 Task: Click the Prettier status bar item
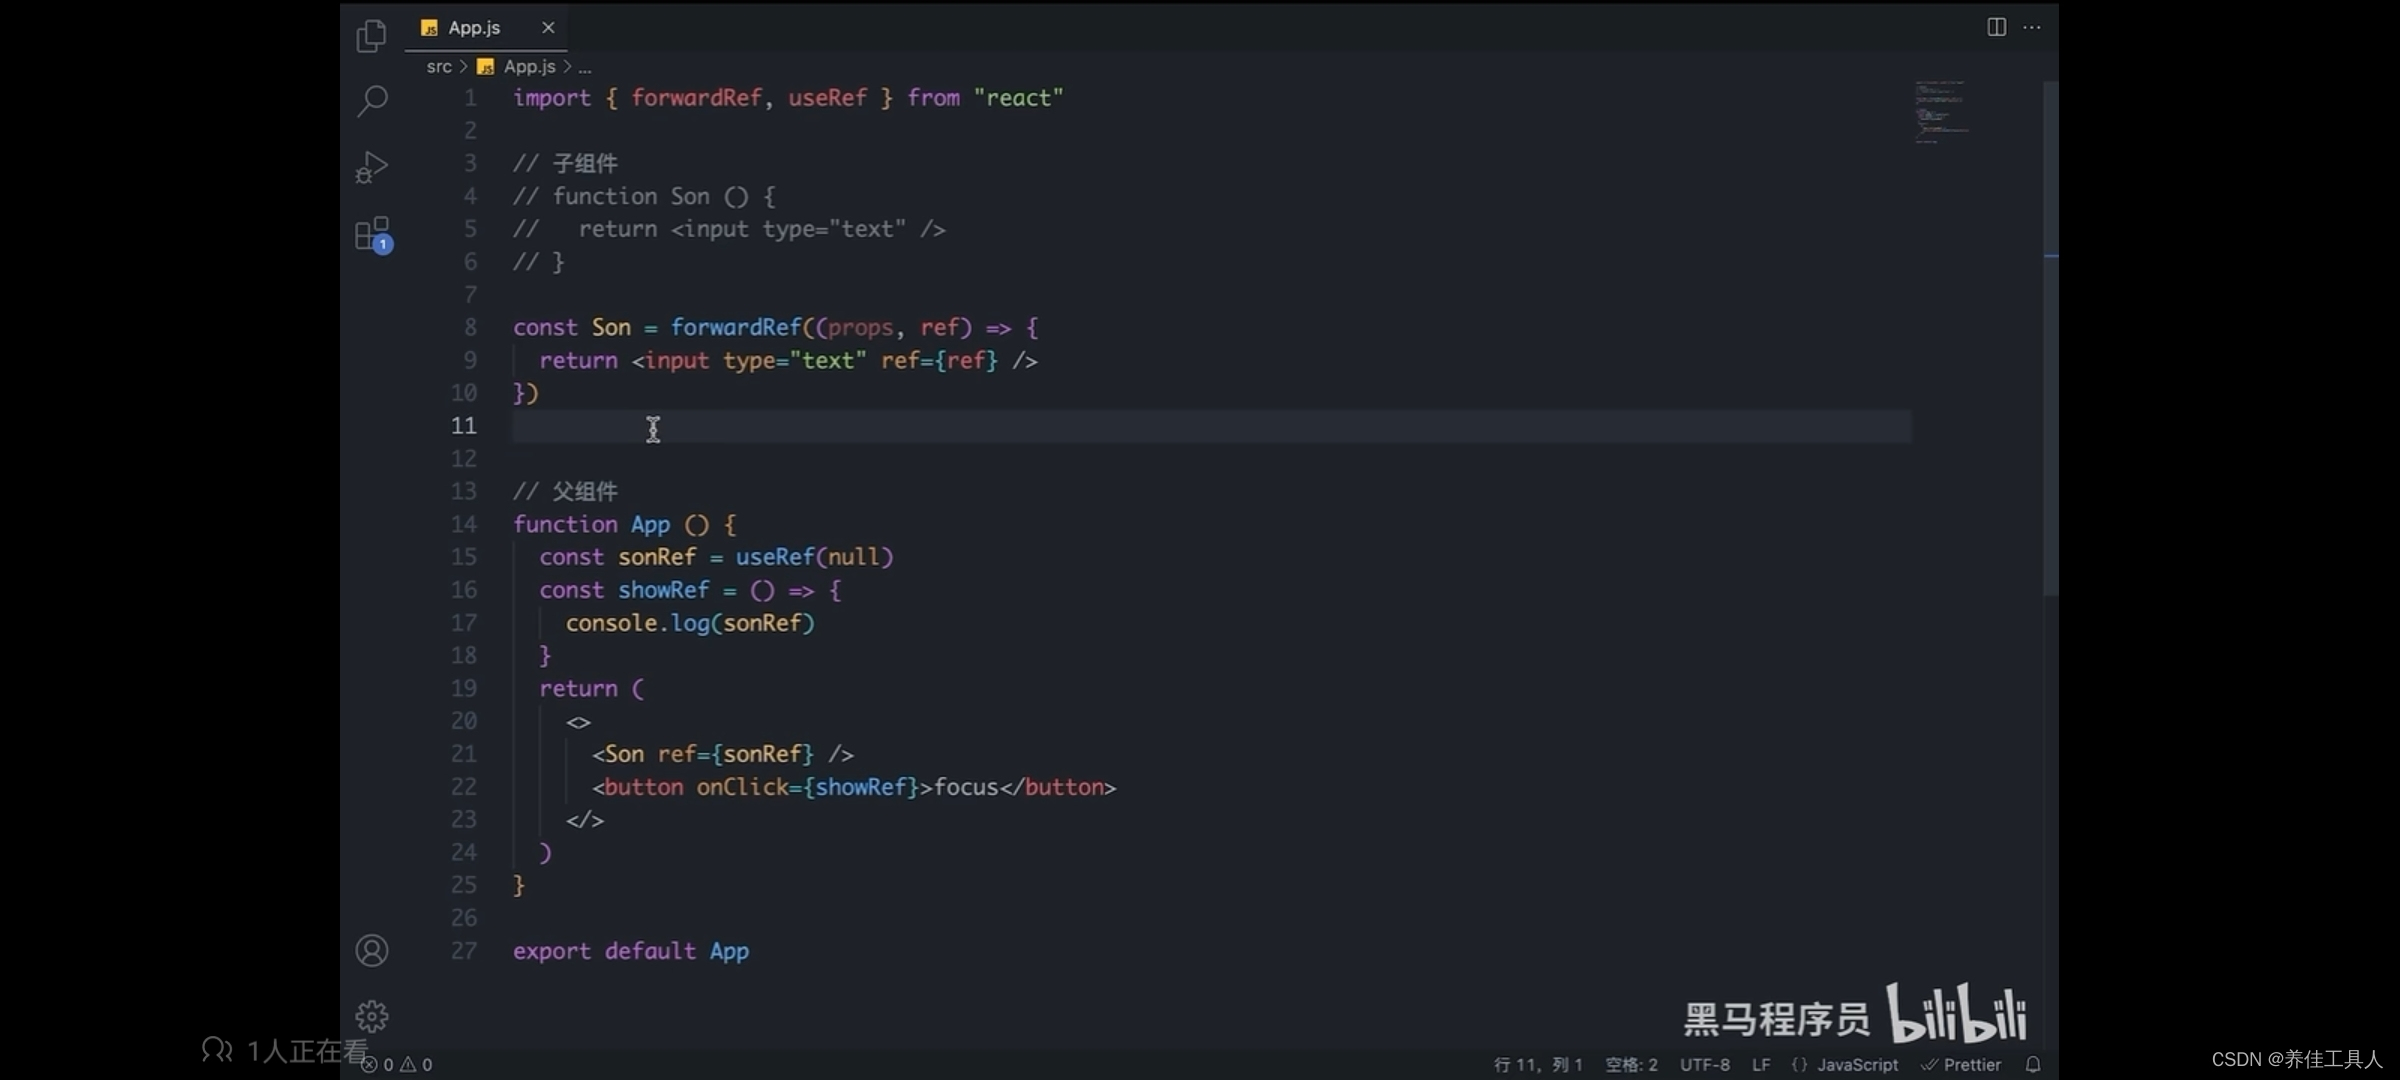point(1961,1065)
